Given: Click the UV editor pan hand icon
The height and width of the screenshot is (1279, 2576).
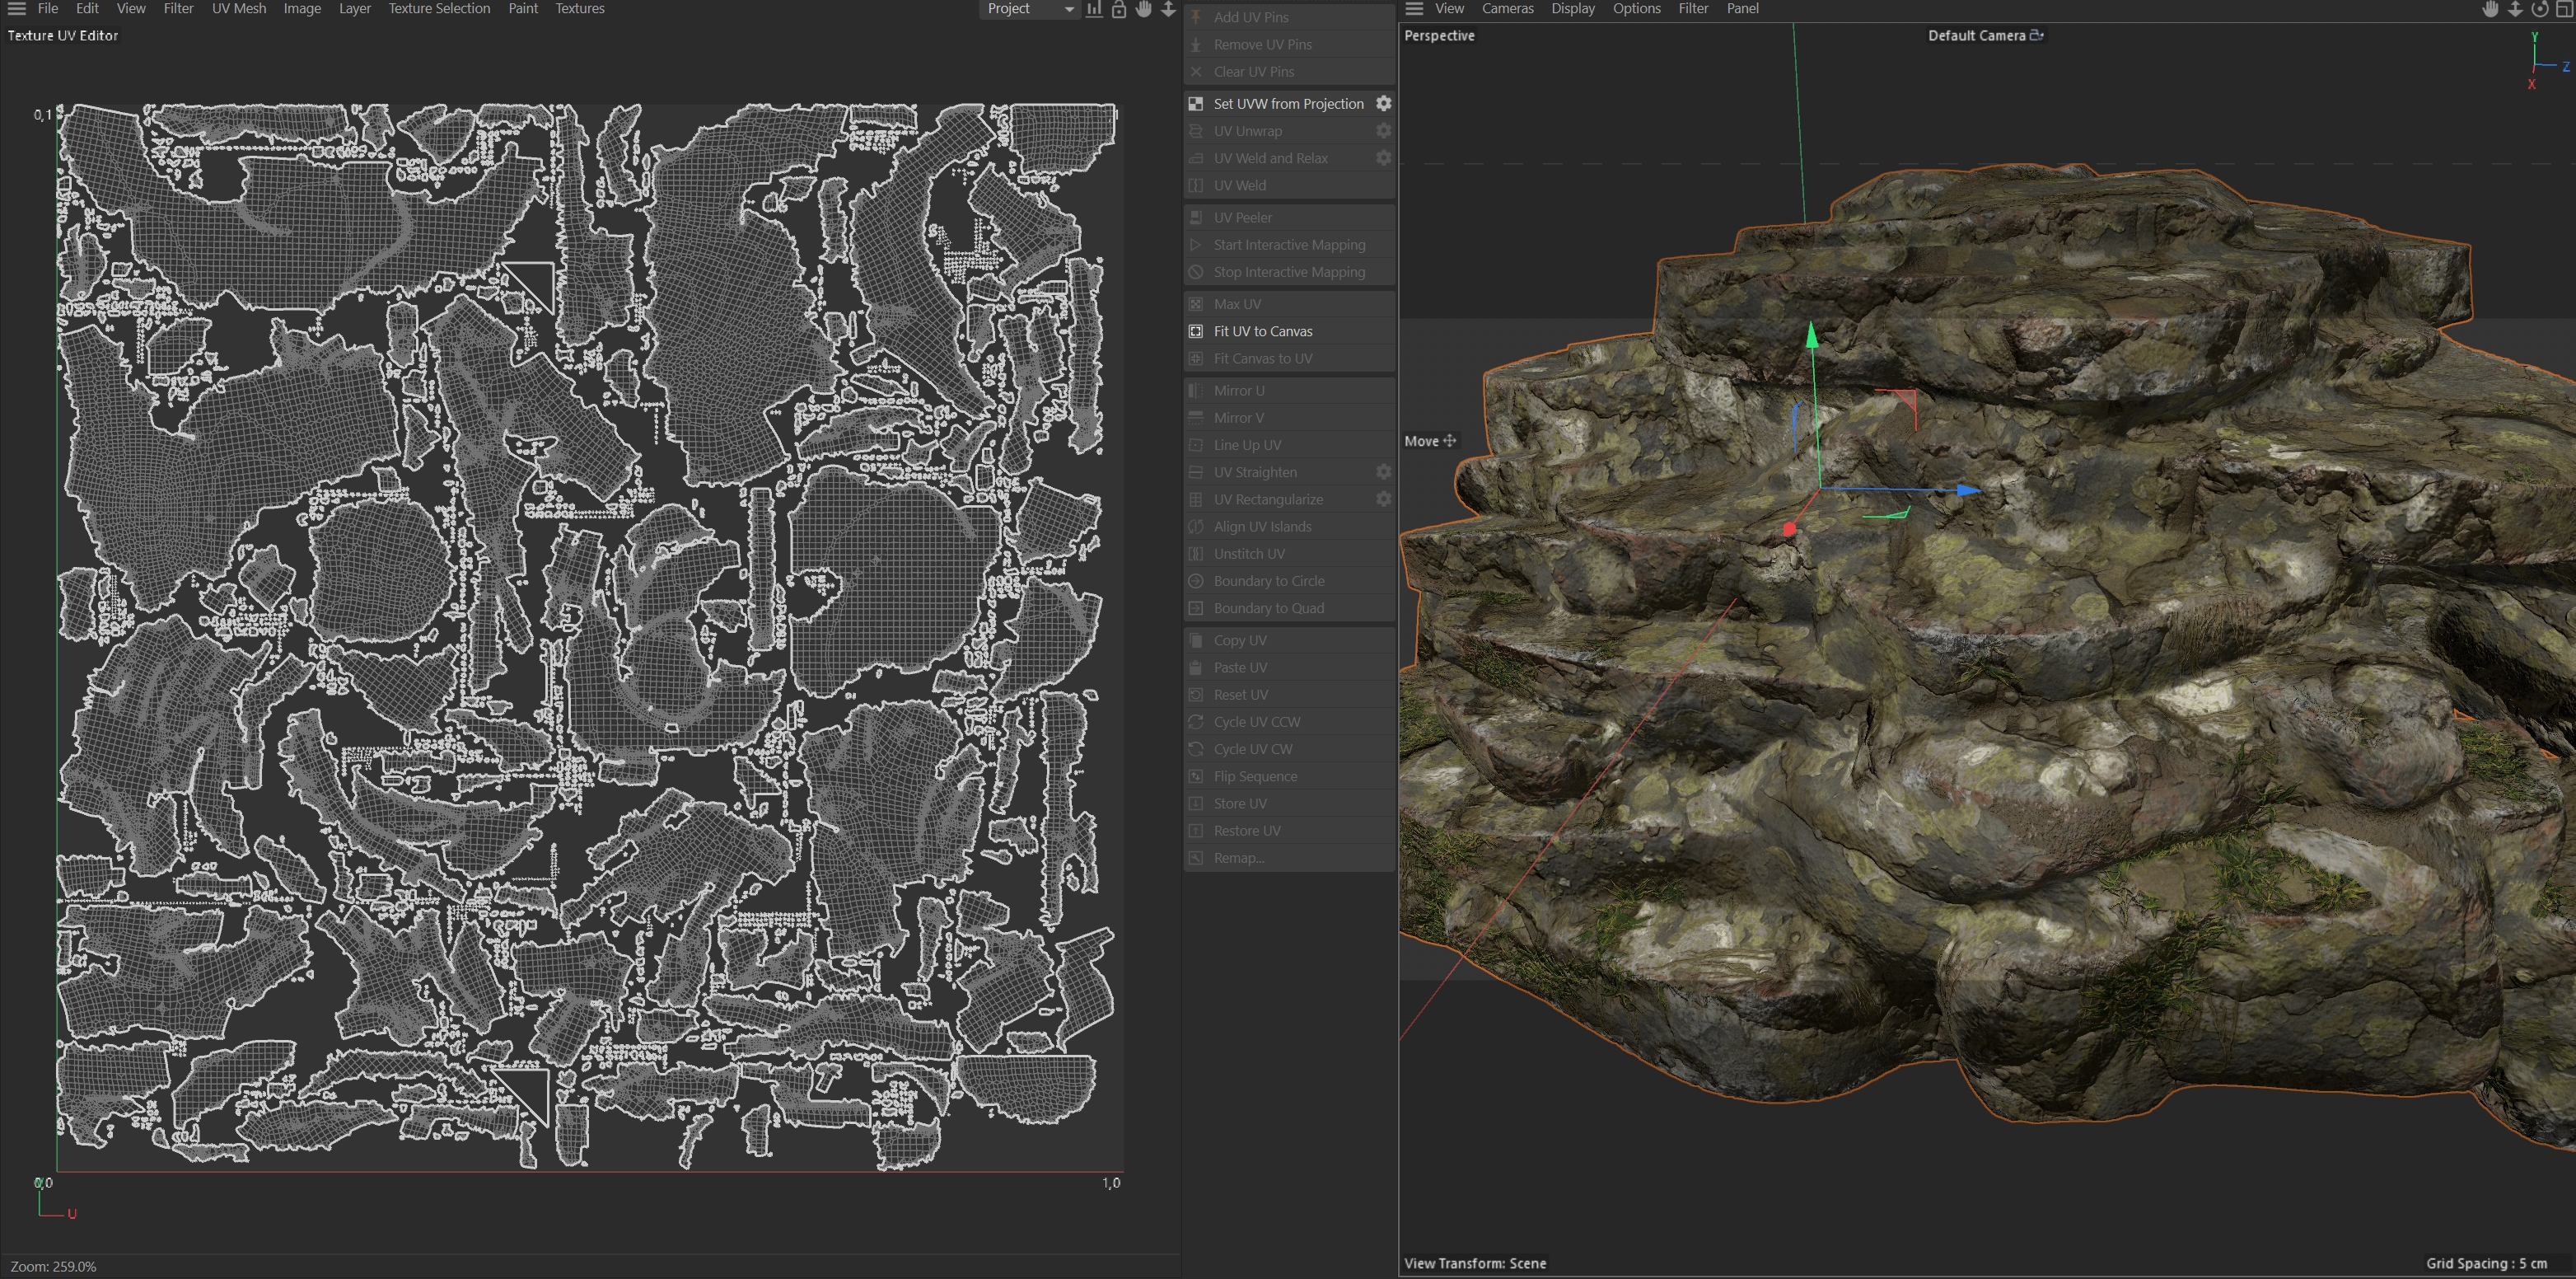Looking at the screenshot, I should (1144, 9).
